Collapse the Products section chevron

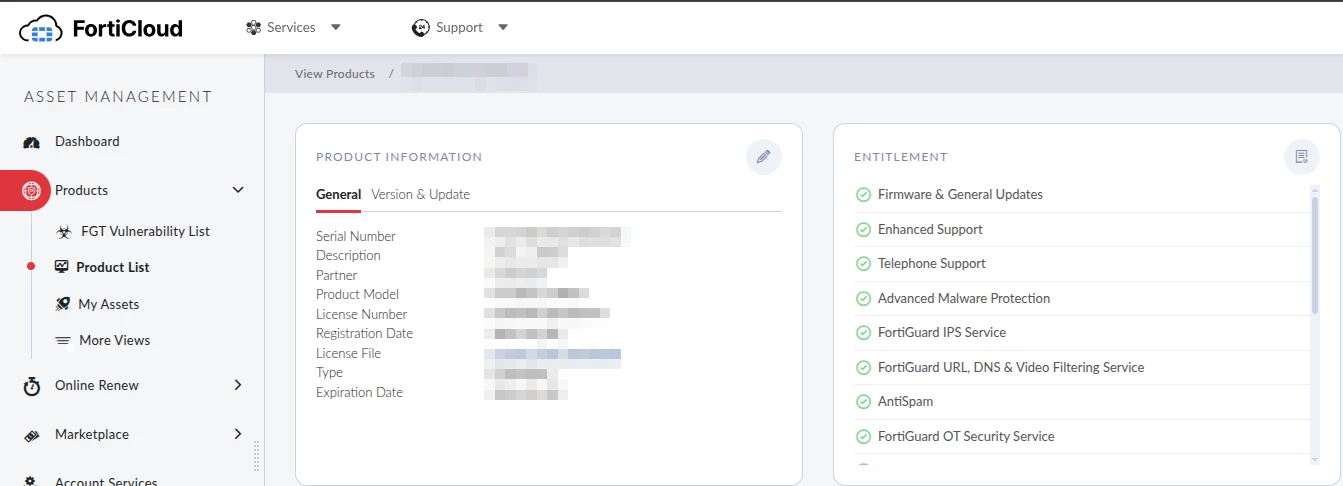pyautogui.click(x=238, y=190)
